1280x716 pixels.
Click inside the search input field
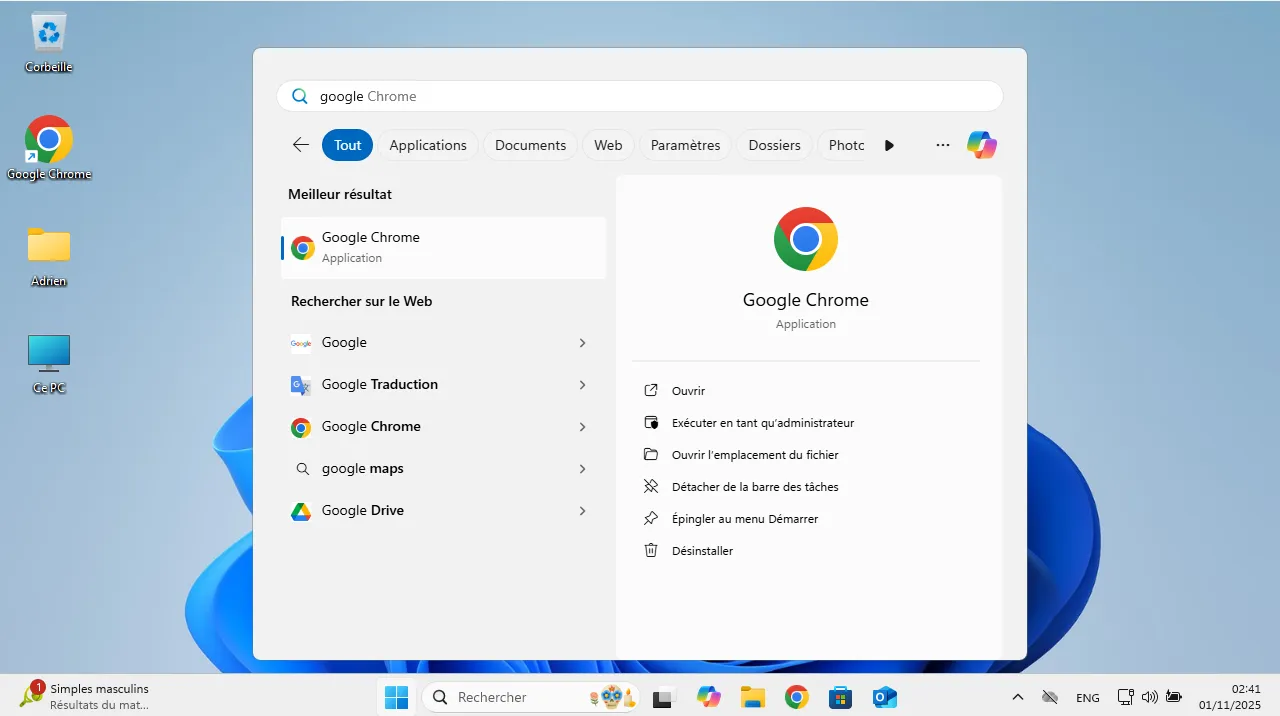click(640, 95)
